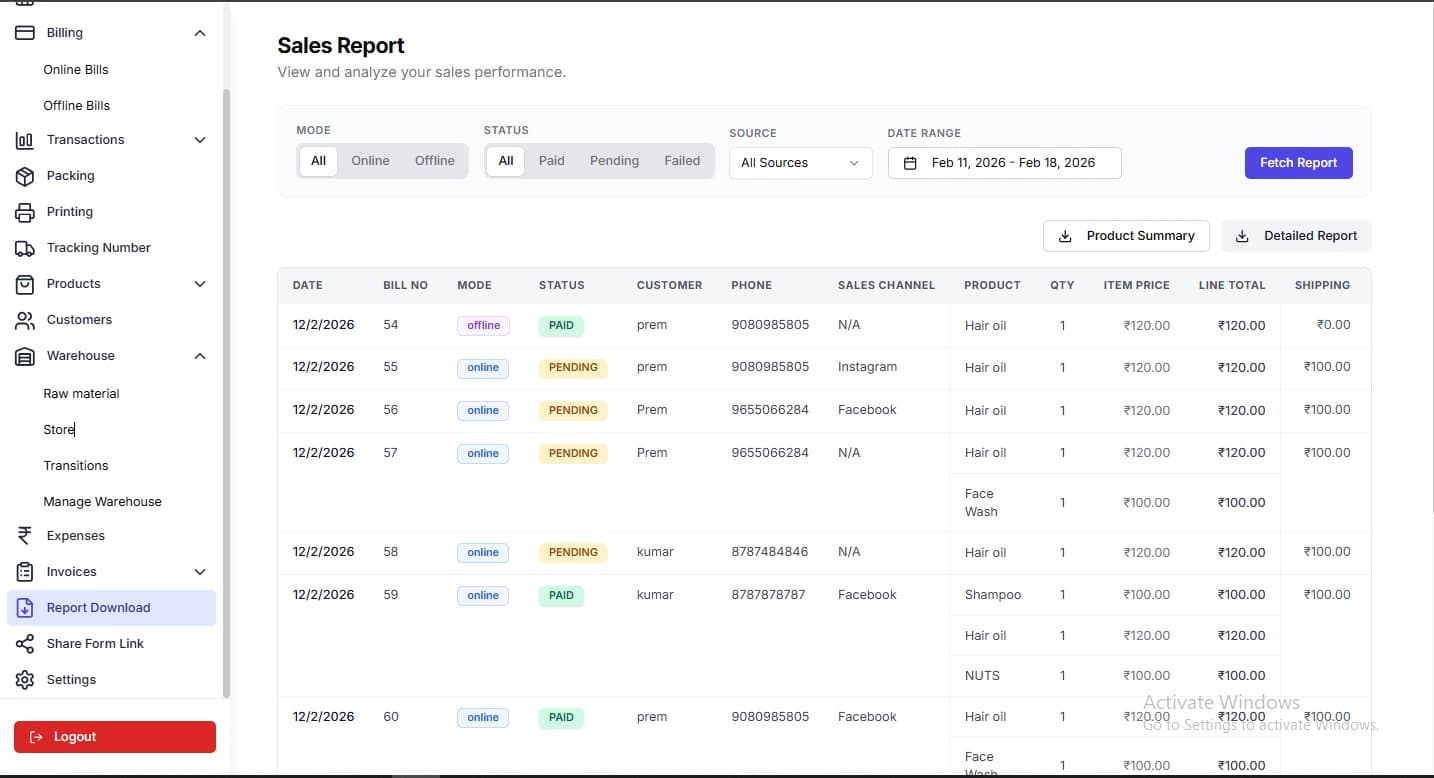Filter by Pending status
This screenshot has width=1434, height=778.
coord(614,161)
